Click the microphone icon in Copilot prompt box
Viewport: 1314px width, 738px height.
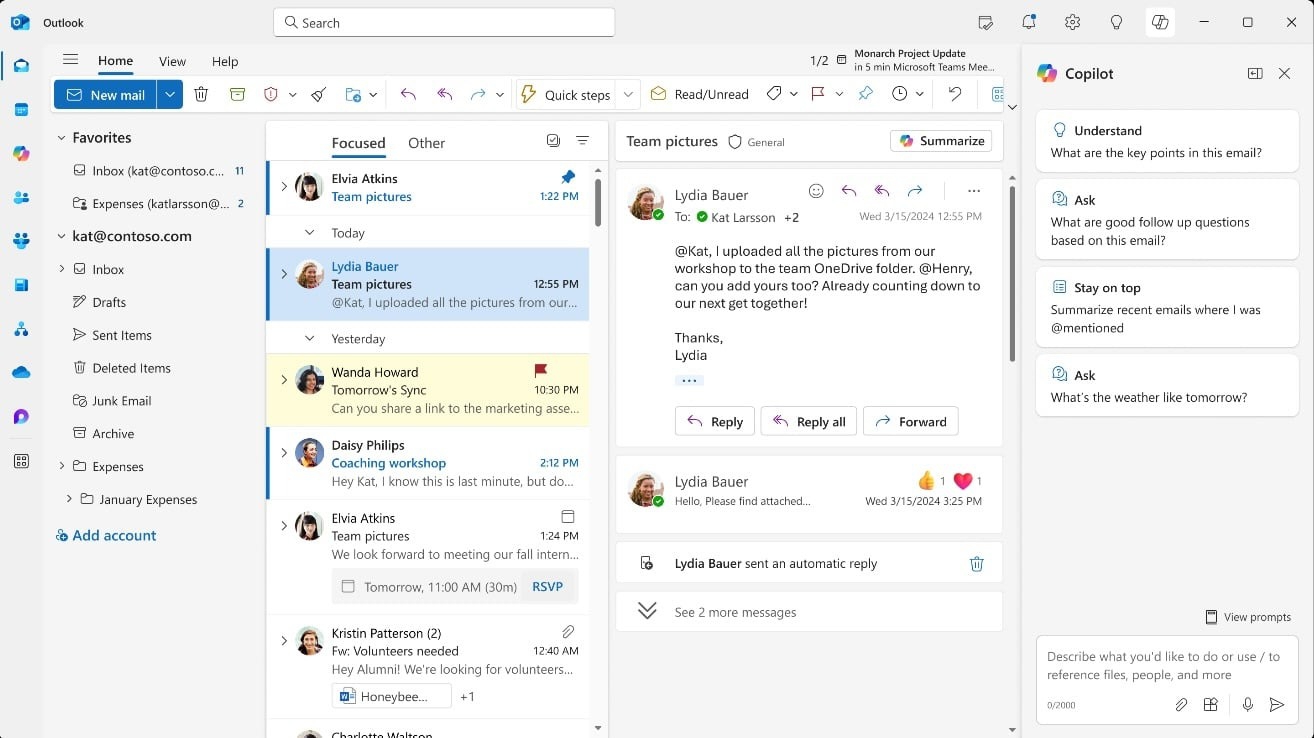coord(1248,705)
